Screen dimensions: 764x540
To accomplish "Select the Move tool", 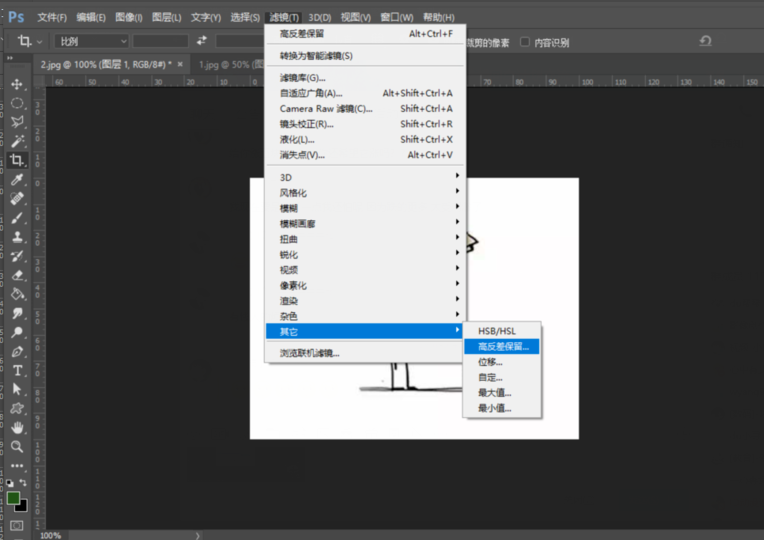I will [17, 84].
